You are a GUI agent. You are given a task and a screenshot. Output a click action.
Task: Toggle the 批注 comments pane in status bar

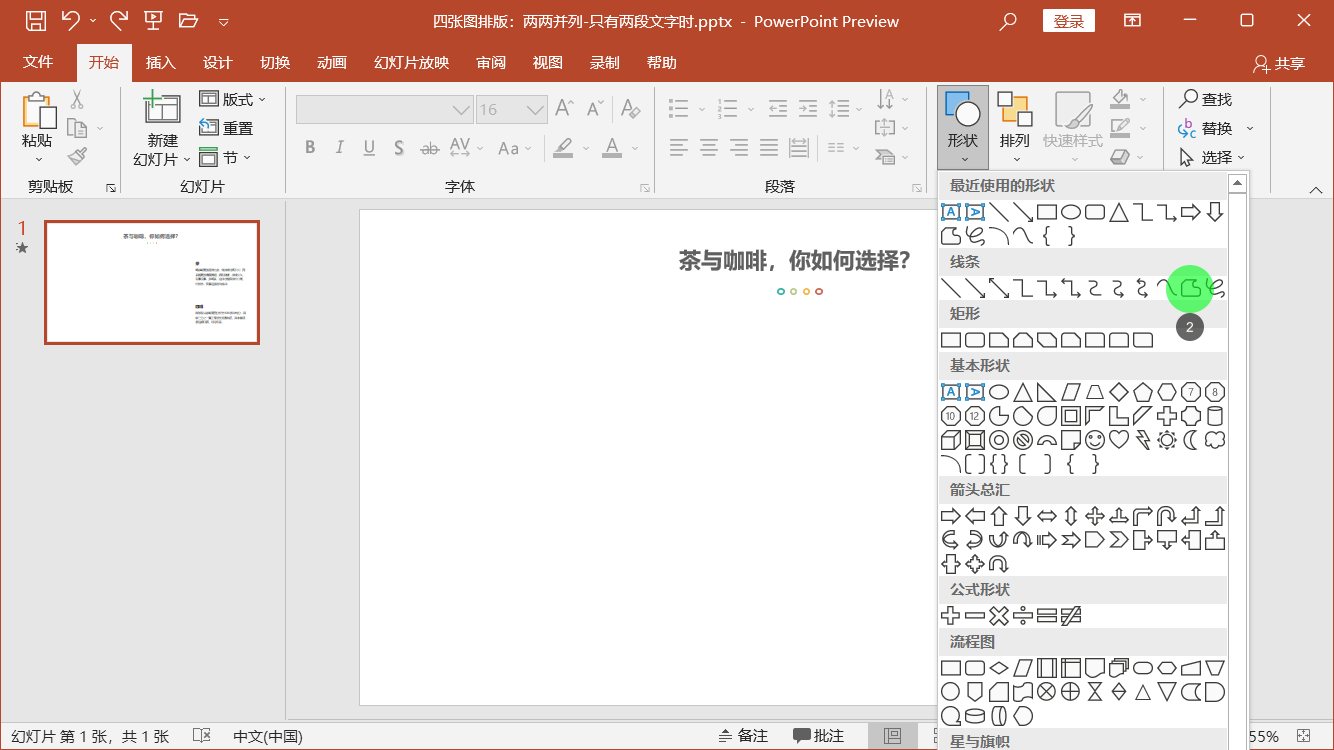coord(818,736)
